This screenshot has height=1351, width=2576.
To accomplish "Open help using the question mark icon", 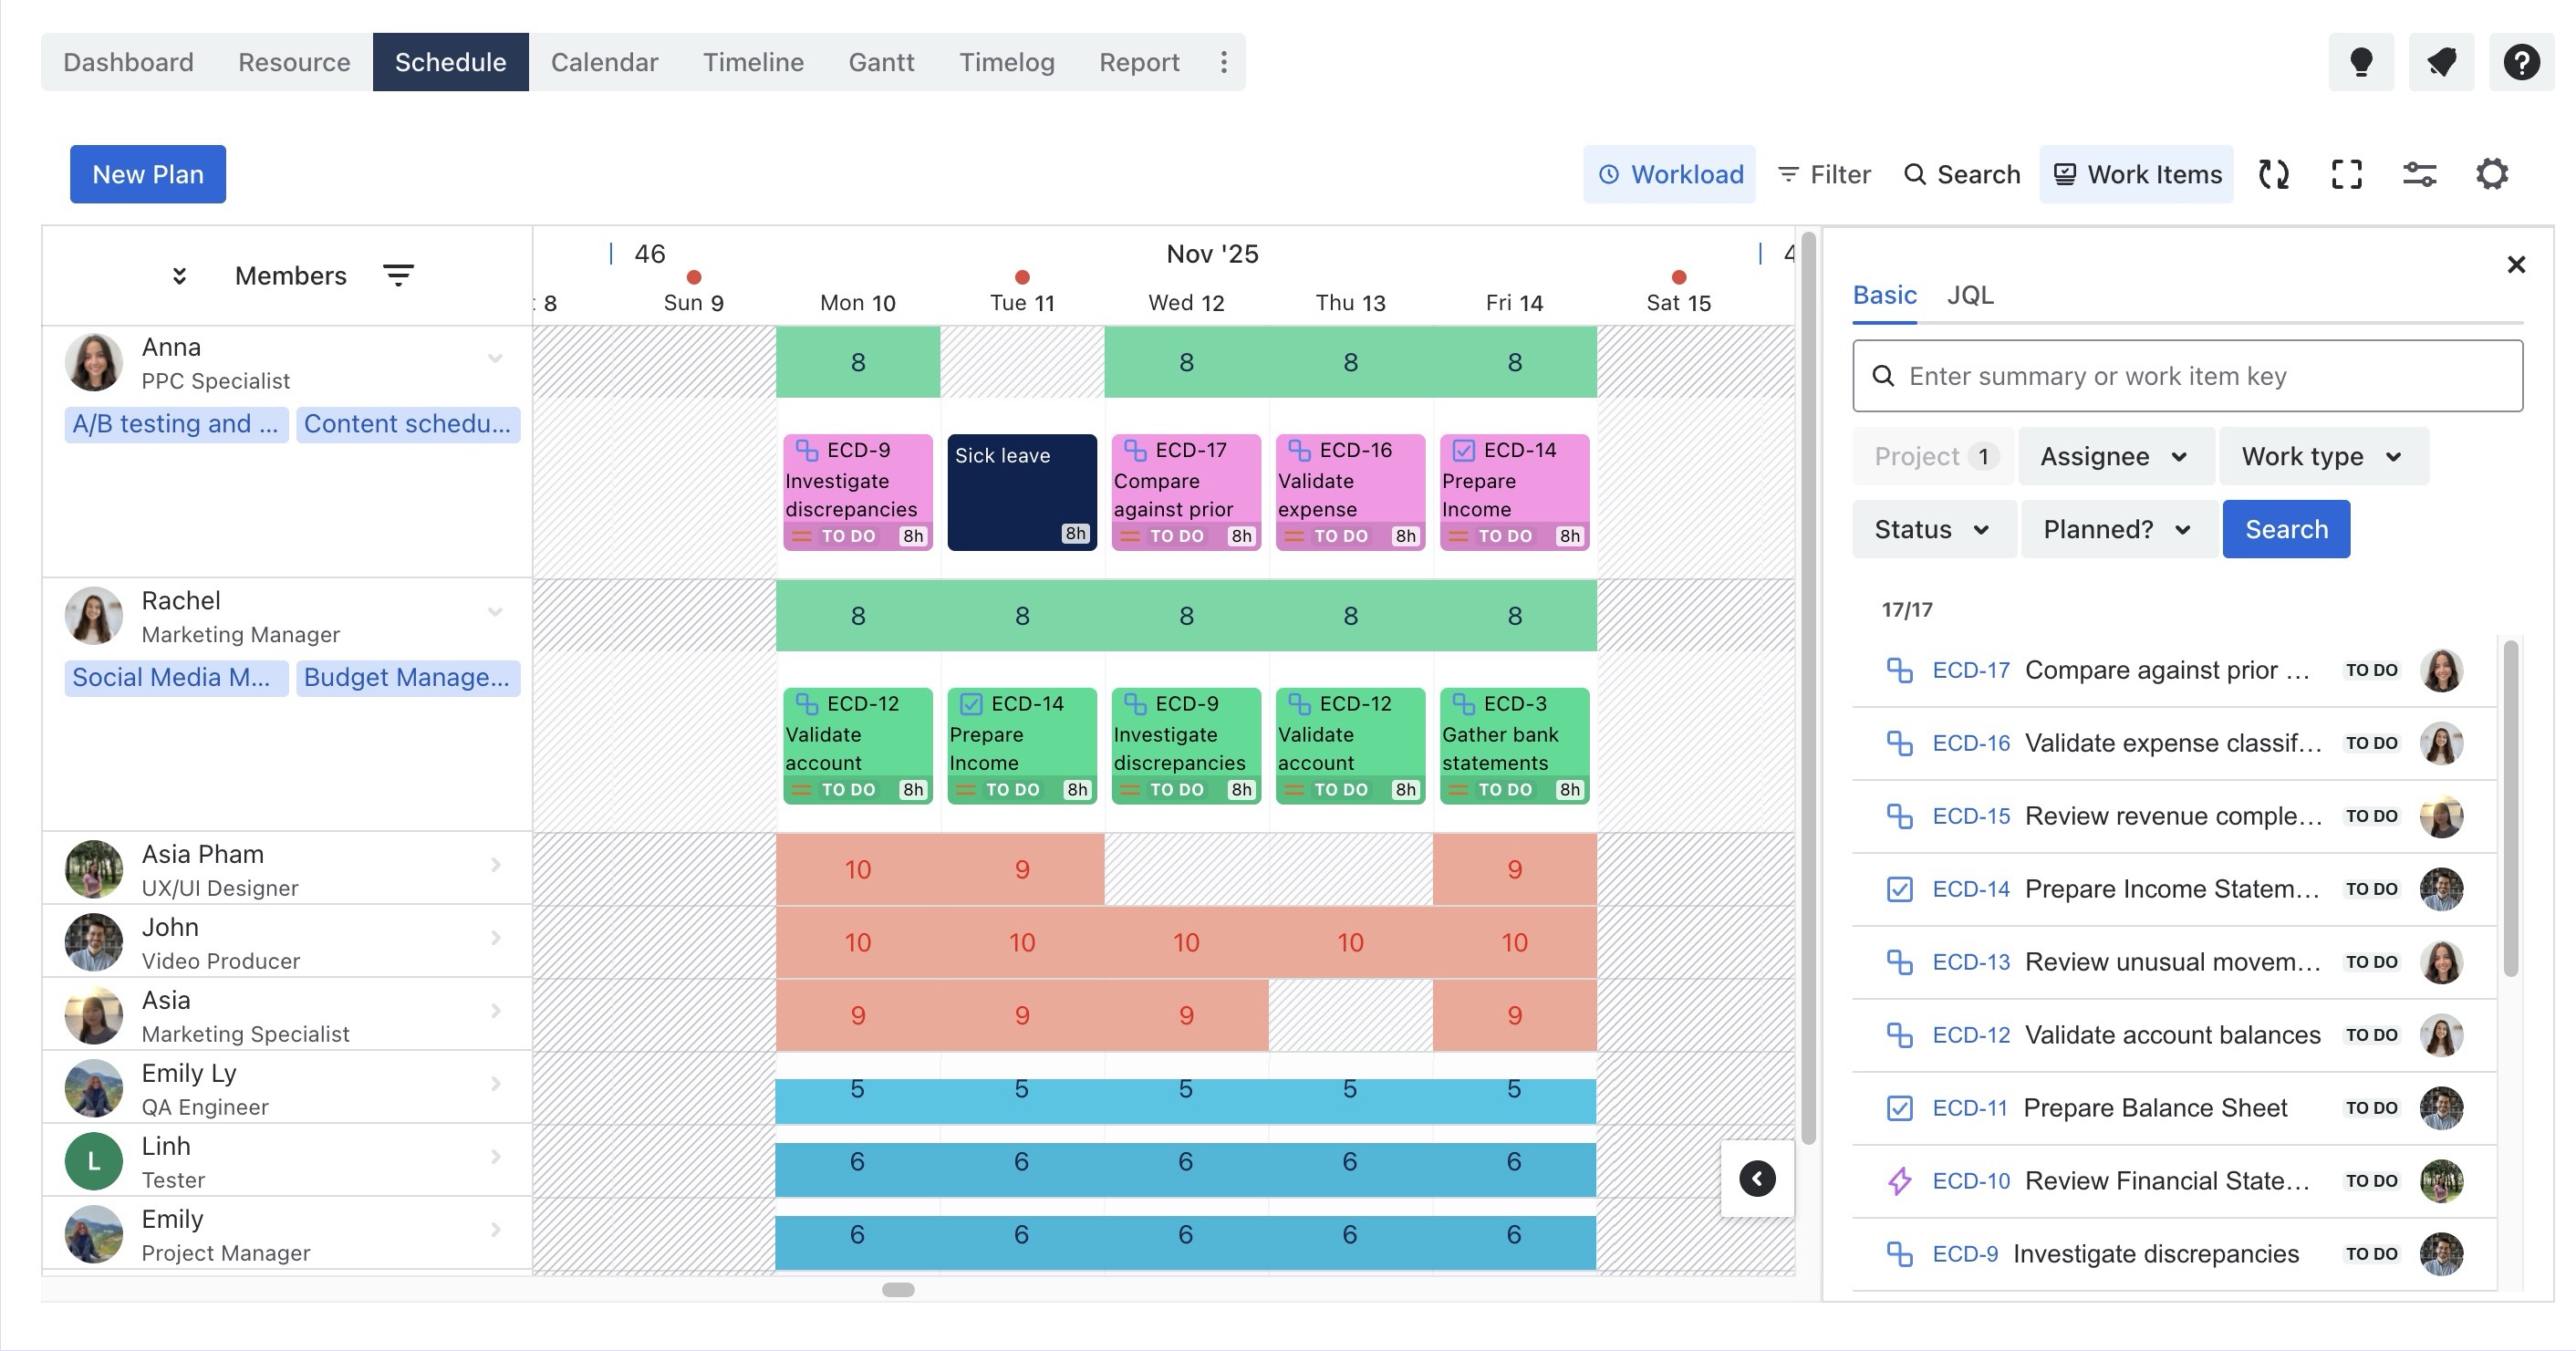I will (x=2521, y=62).
